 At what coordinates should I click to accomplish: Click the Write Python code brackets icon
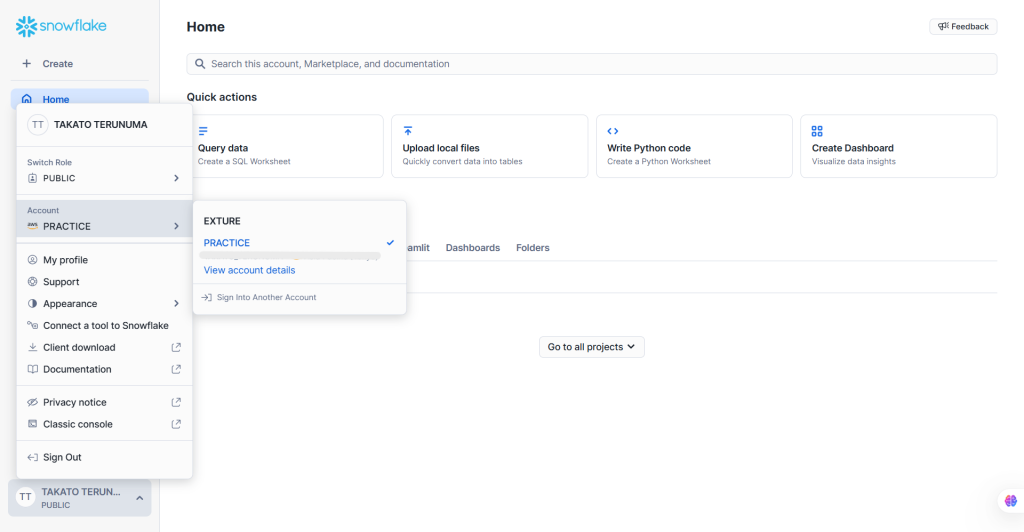point(613,131)
